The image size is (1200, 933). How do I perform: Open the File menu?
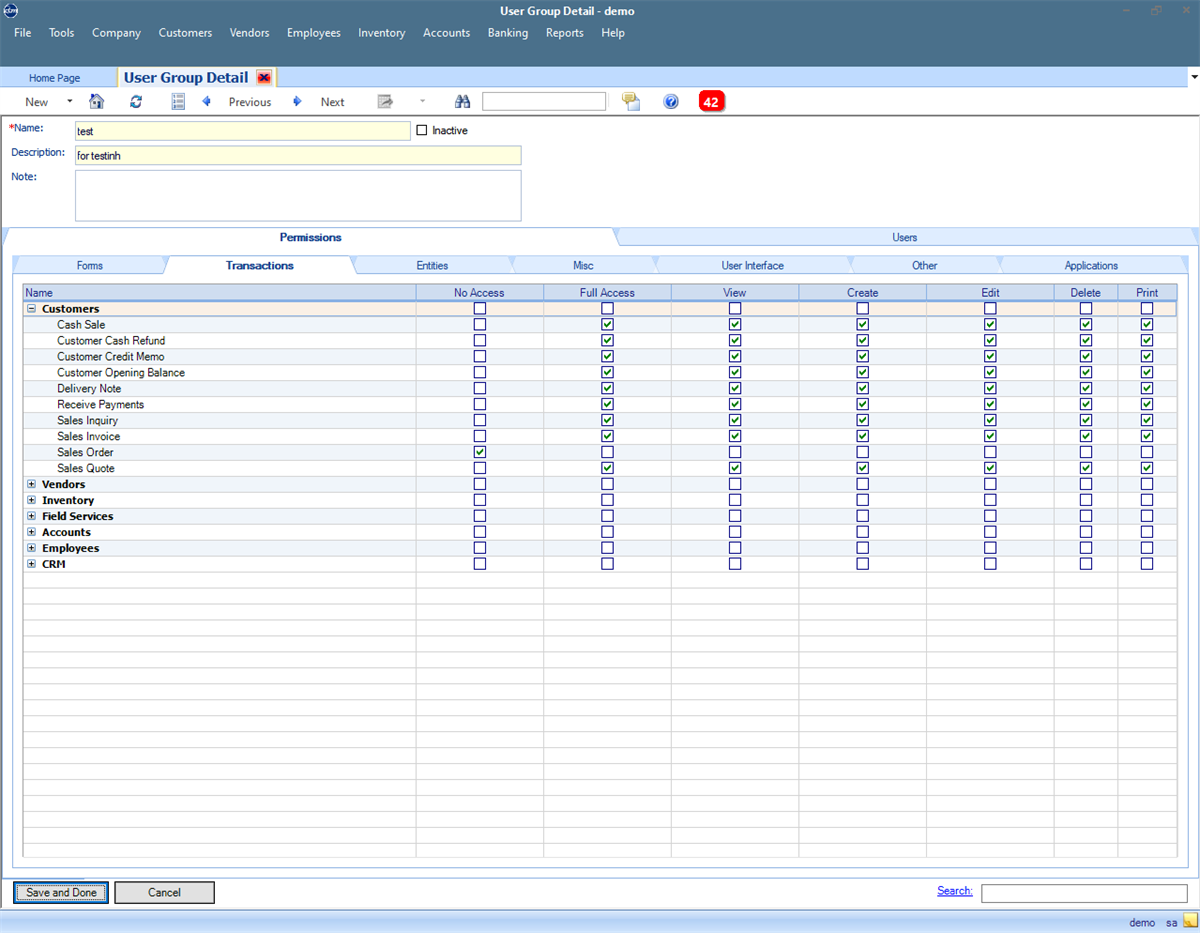point(22,33)
